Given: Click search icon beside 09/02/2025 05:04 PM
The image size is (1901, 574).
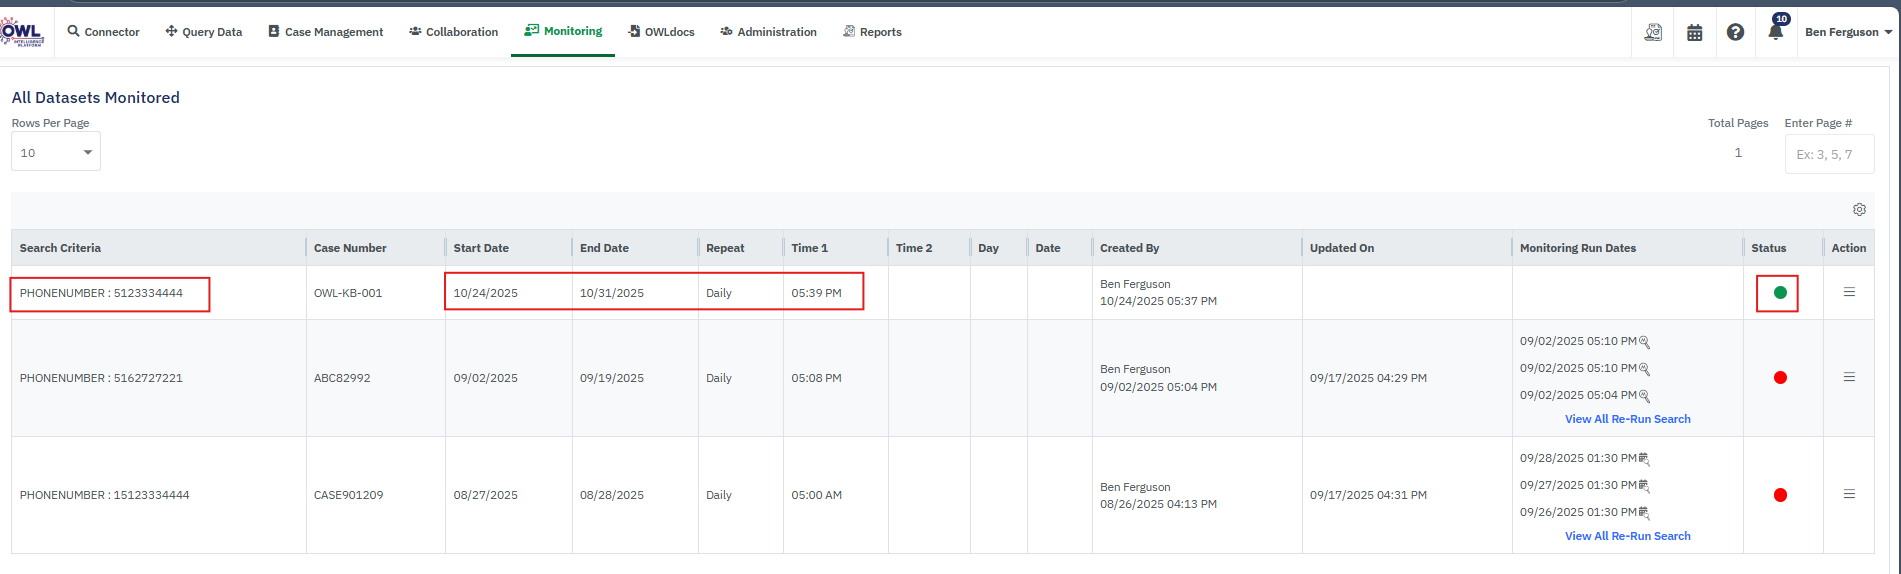Looking at the screenshot, I should [x=1644, y=396].
